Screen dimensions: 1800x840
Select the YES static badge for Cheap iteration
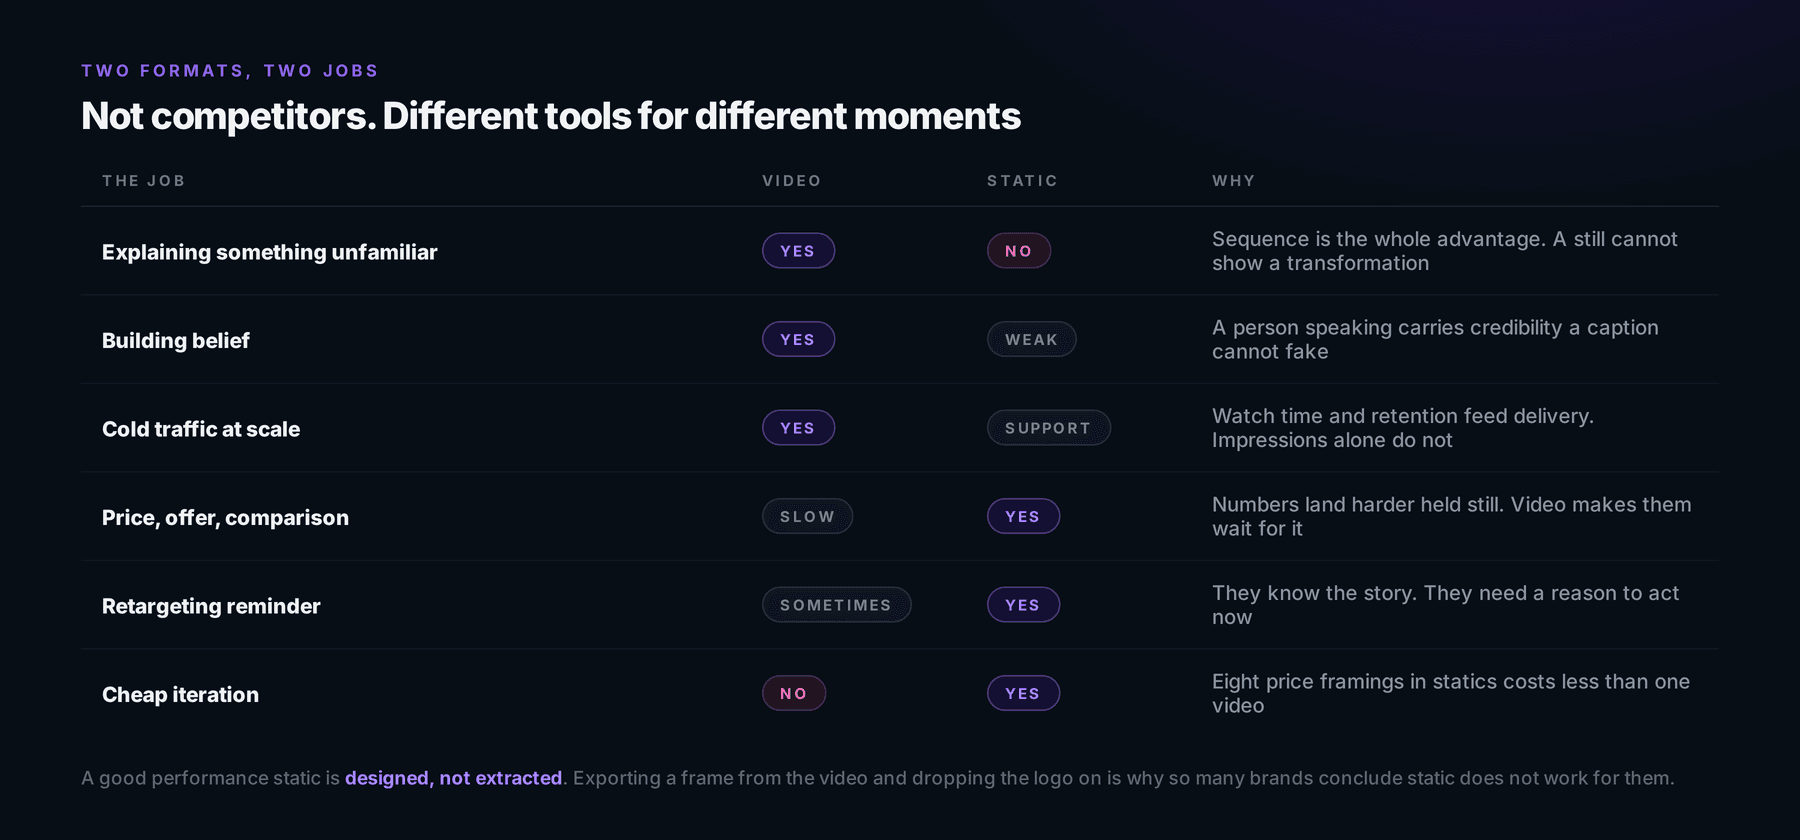click(1023, 693)
